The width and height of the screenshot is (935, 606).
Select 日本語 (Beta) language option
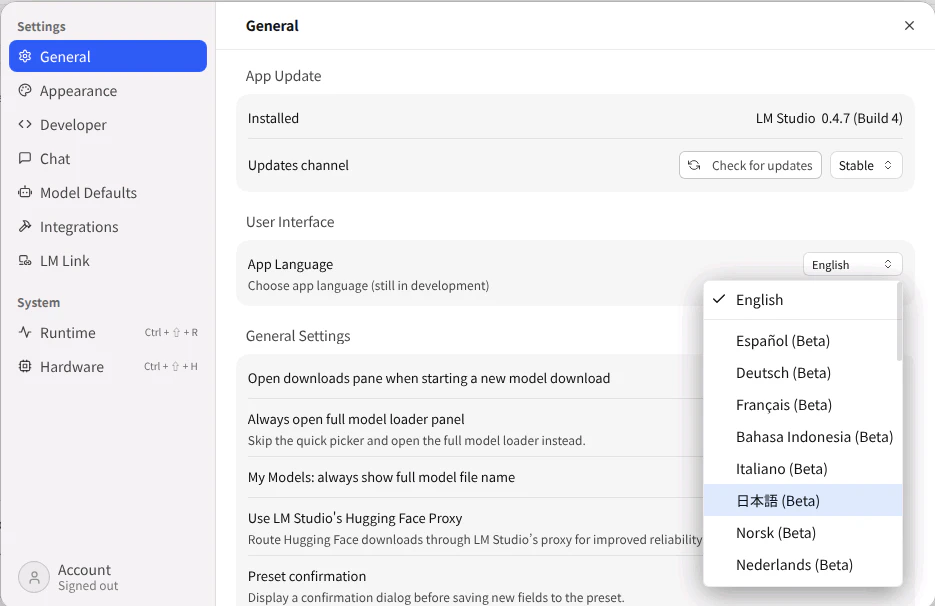coord(778,501)
